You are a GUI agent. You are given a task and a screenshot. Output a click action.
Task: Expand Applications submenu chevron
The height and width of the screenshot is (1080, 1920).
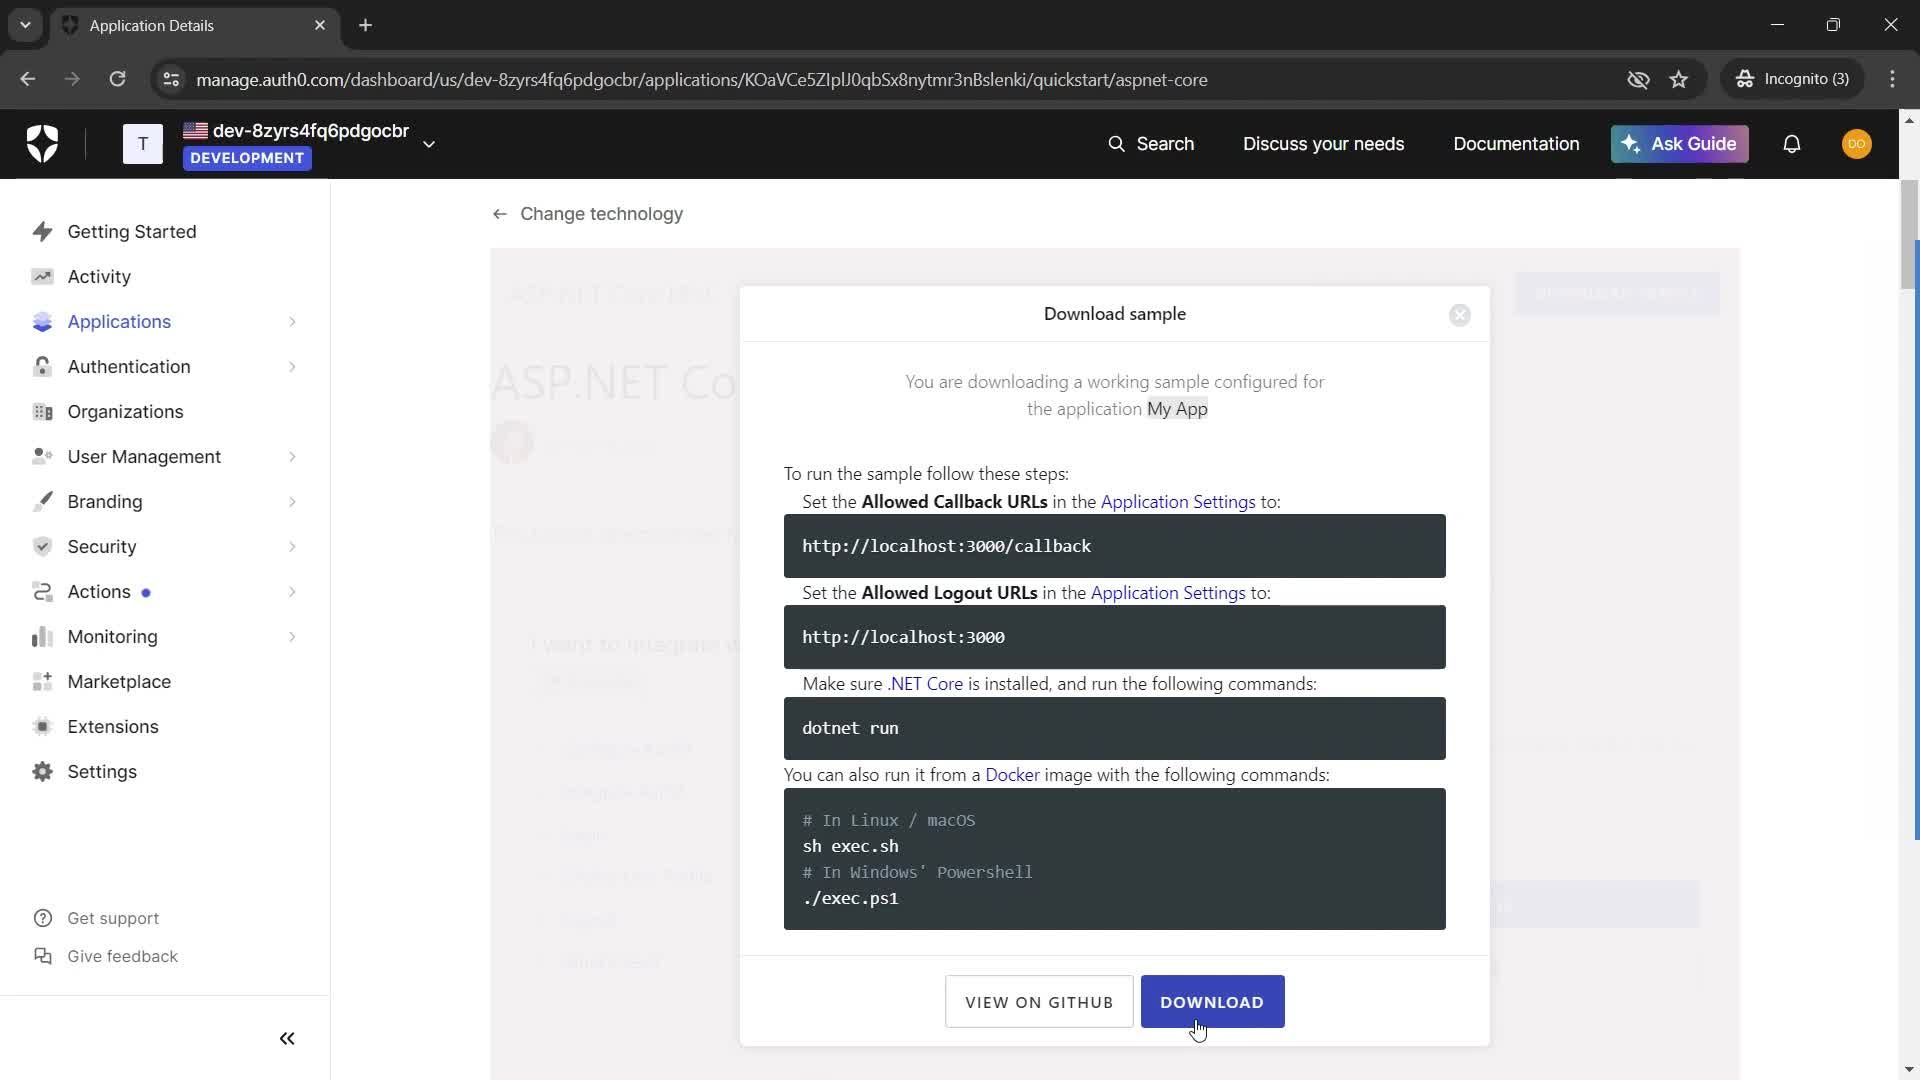[292, 322]
